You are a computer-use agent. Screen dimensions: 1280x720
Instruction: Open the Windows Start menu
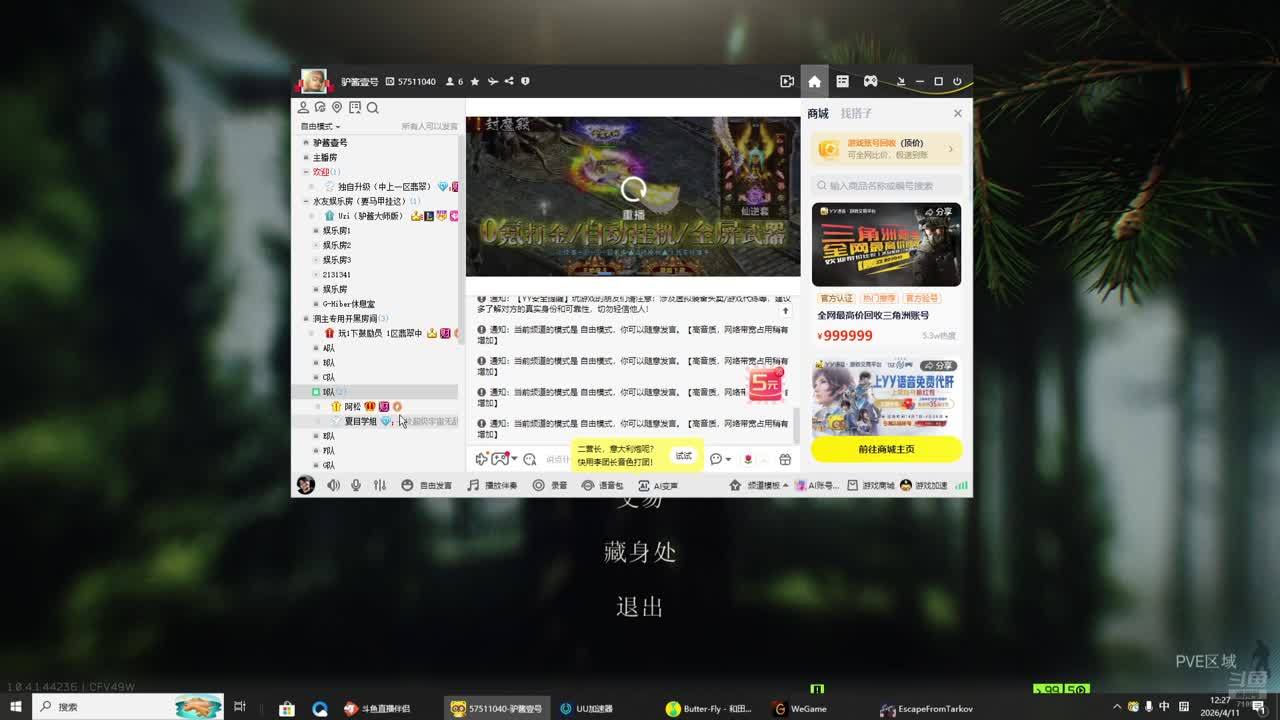pos(16,707)
